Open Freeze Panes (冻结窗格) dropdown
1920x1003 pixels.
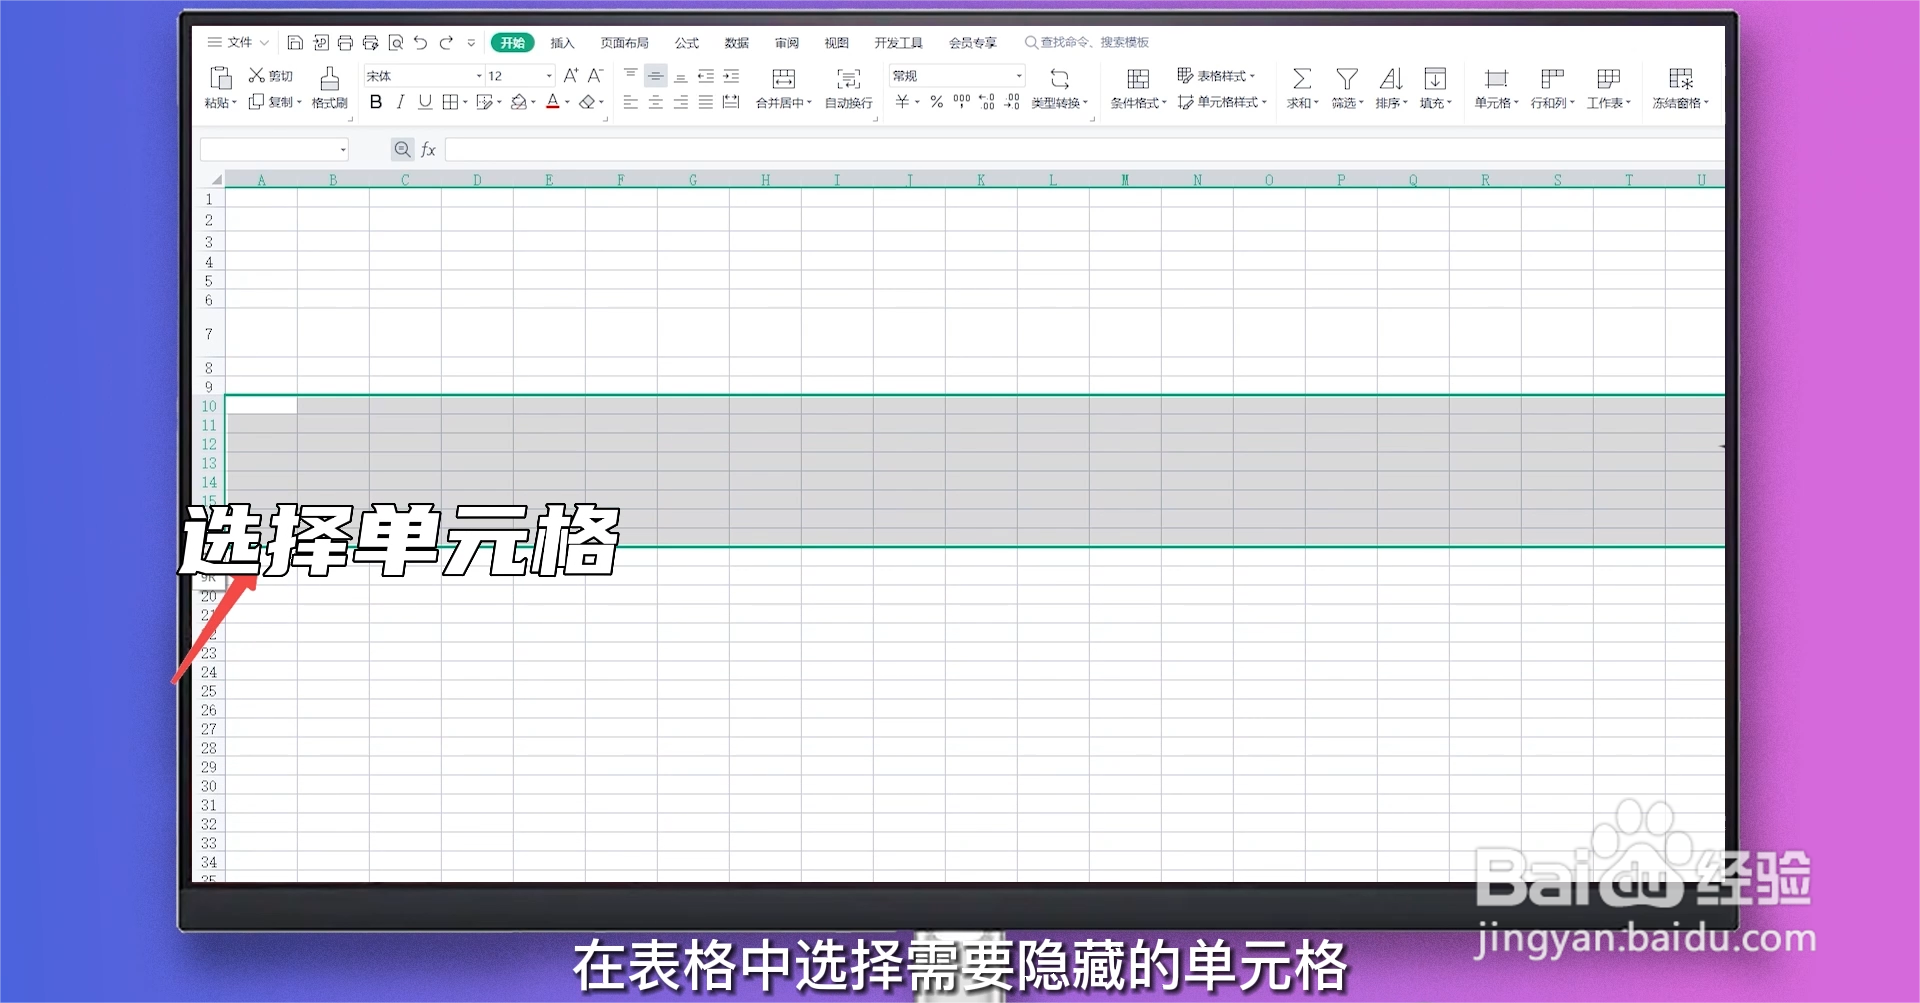[1681, 88]
